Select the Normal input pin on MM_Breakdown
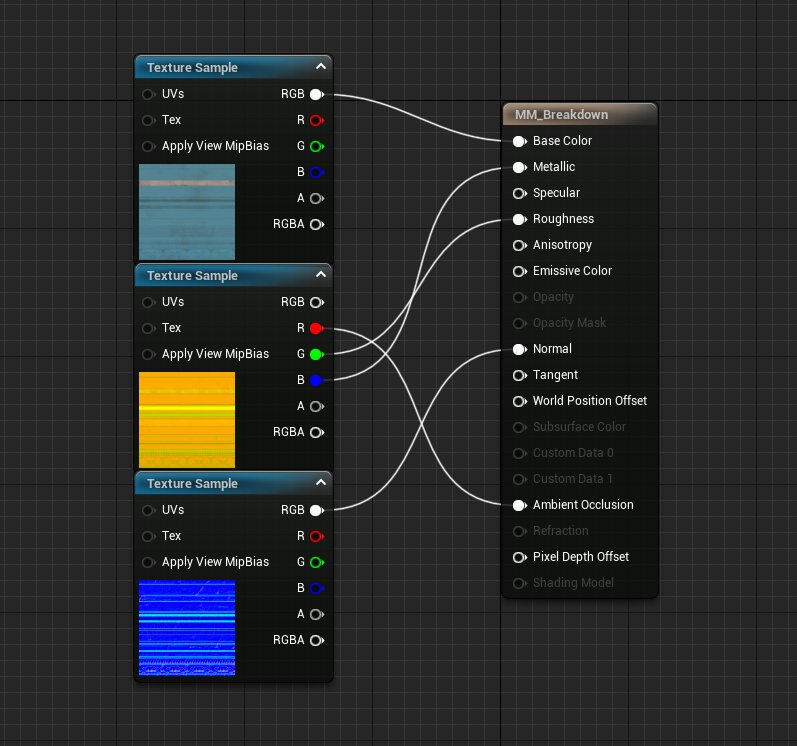 519,349
